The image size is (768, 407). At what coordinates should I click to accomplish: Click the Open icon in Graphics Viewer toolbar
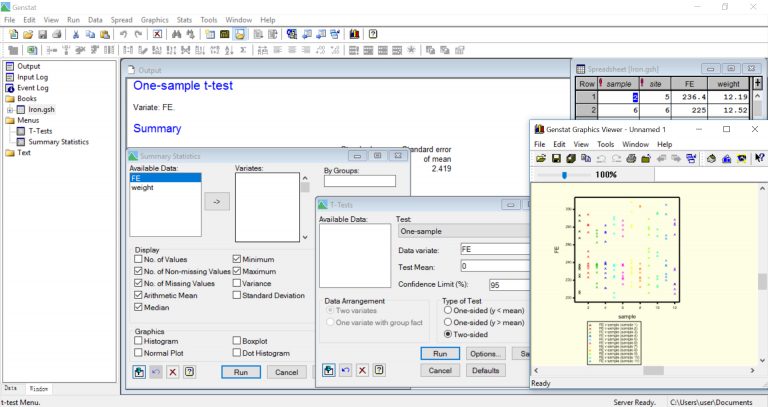541,159
